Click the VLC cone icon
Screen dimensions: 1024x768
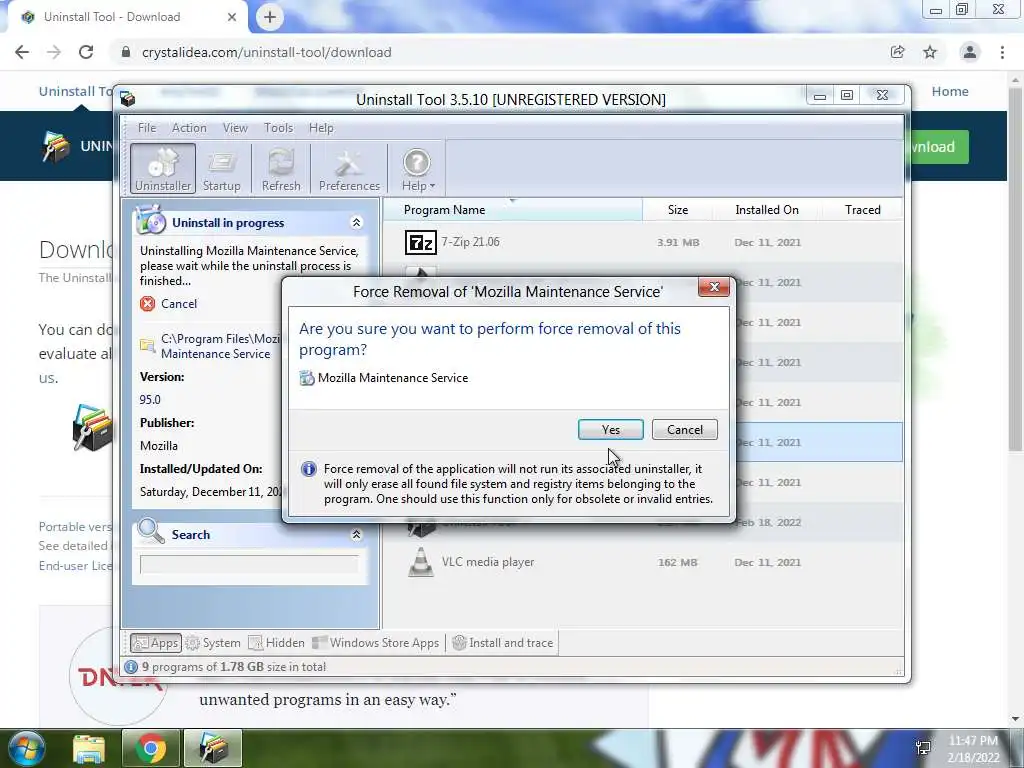pos(421,562)
